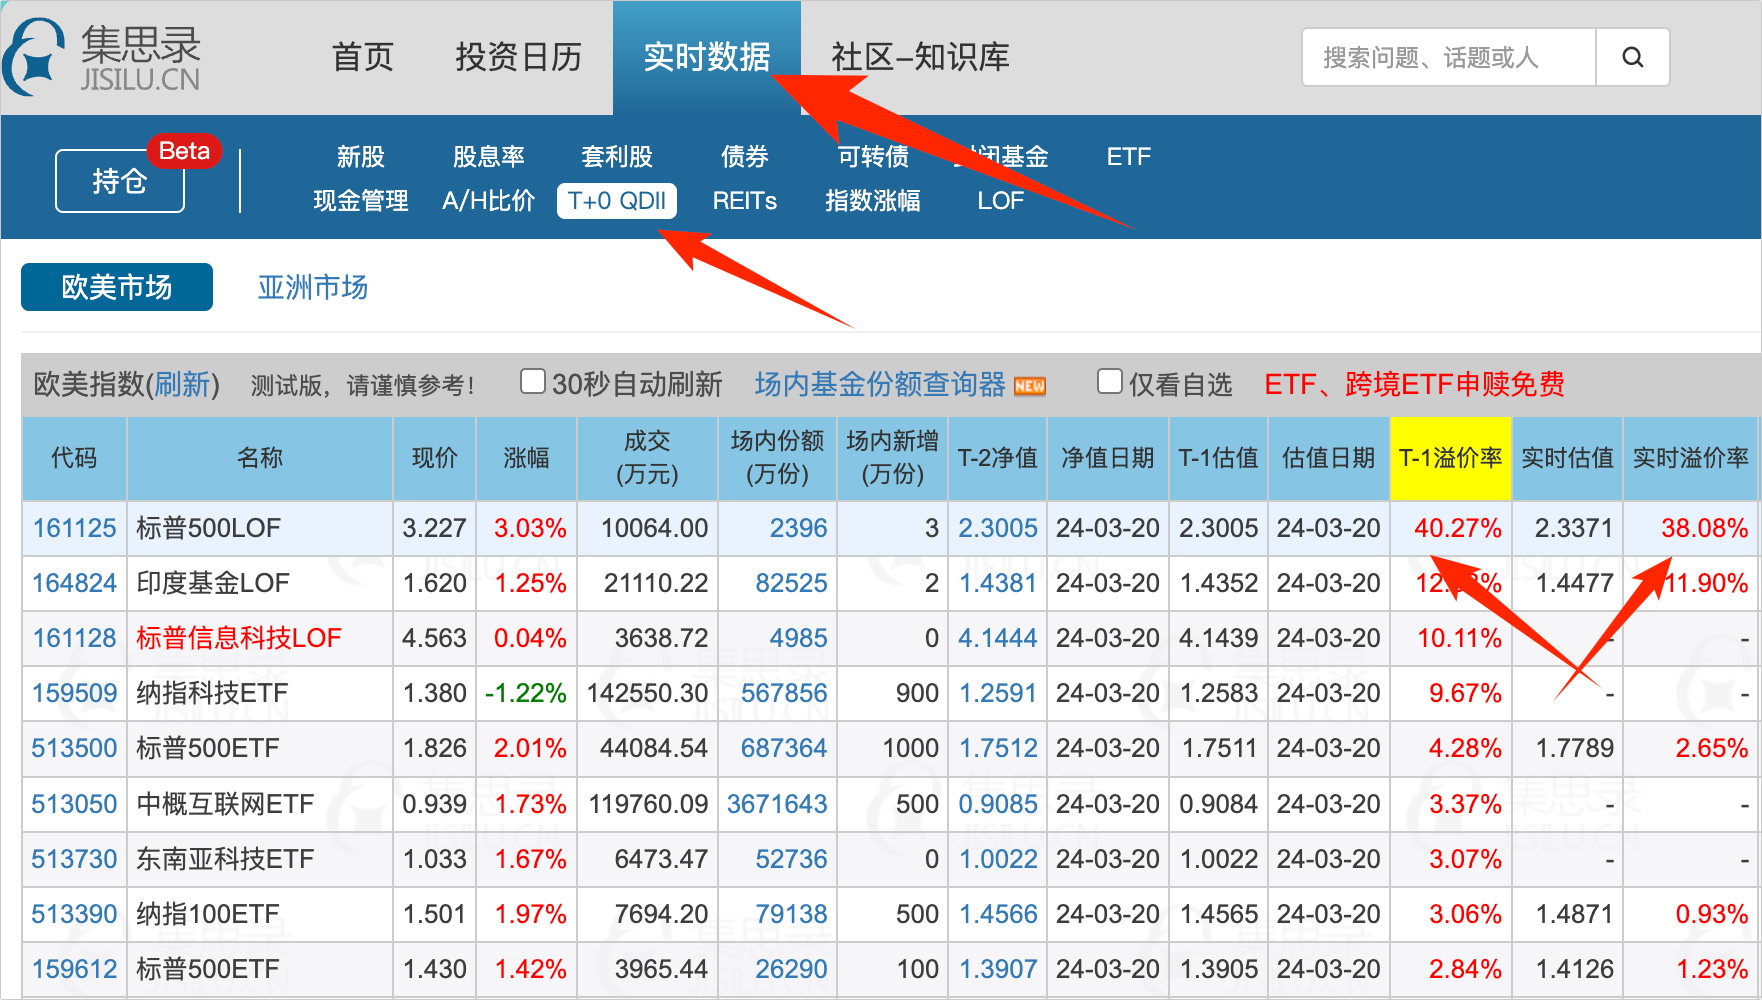Sort by 涨幅 column header
1762x1000 pixels.
[526, 458]
